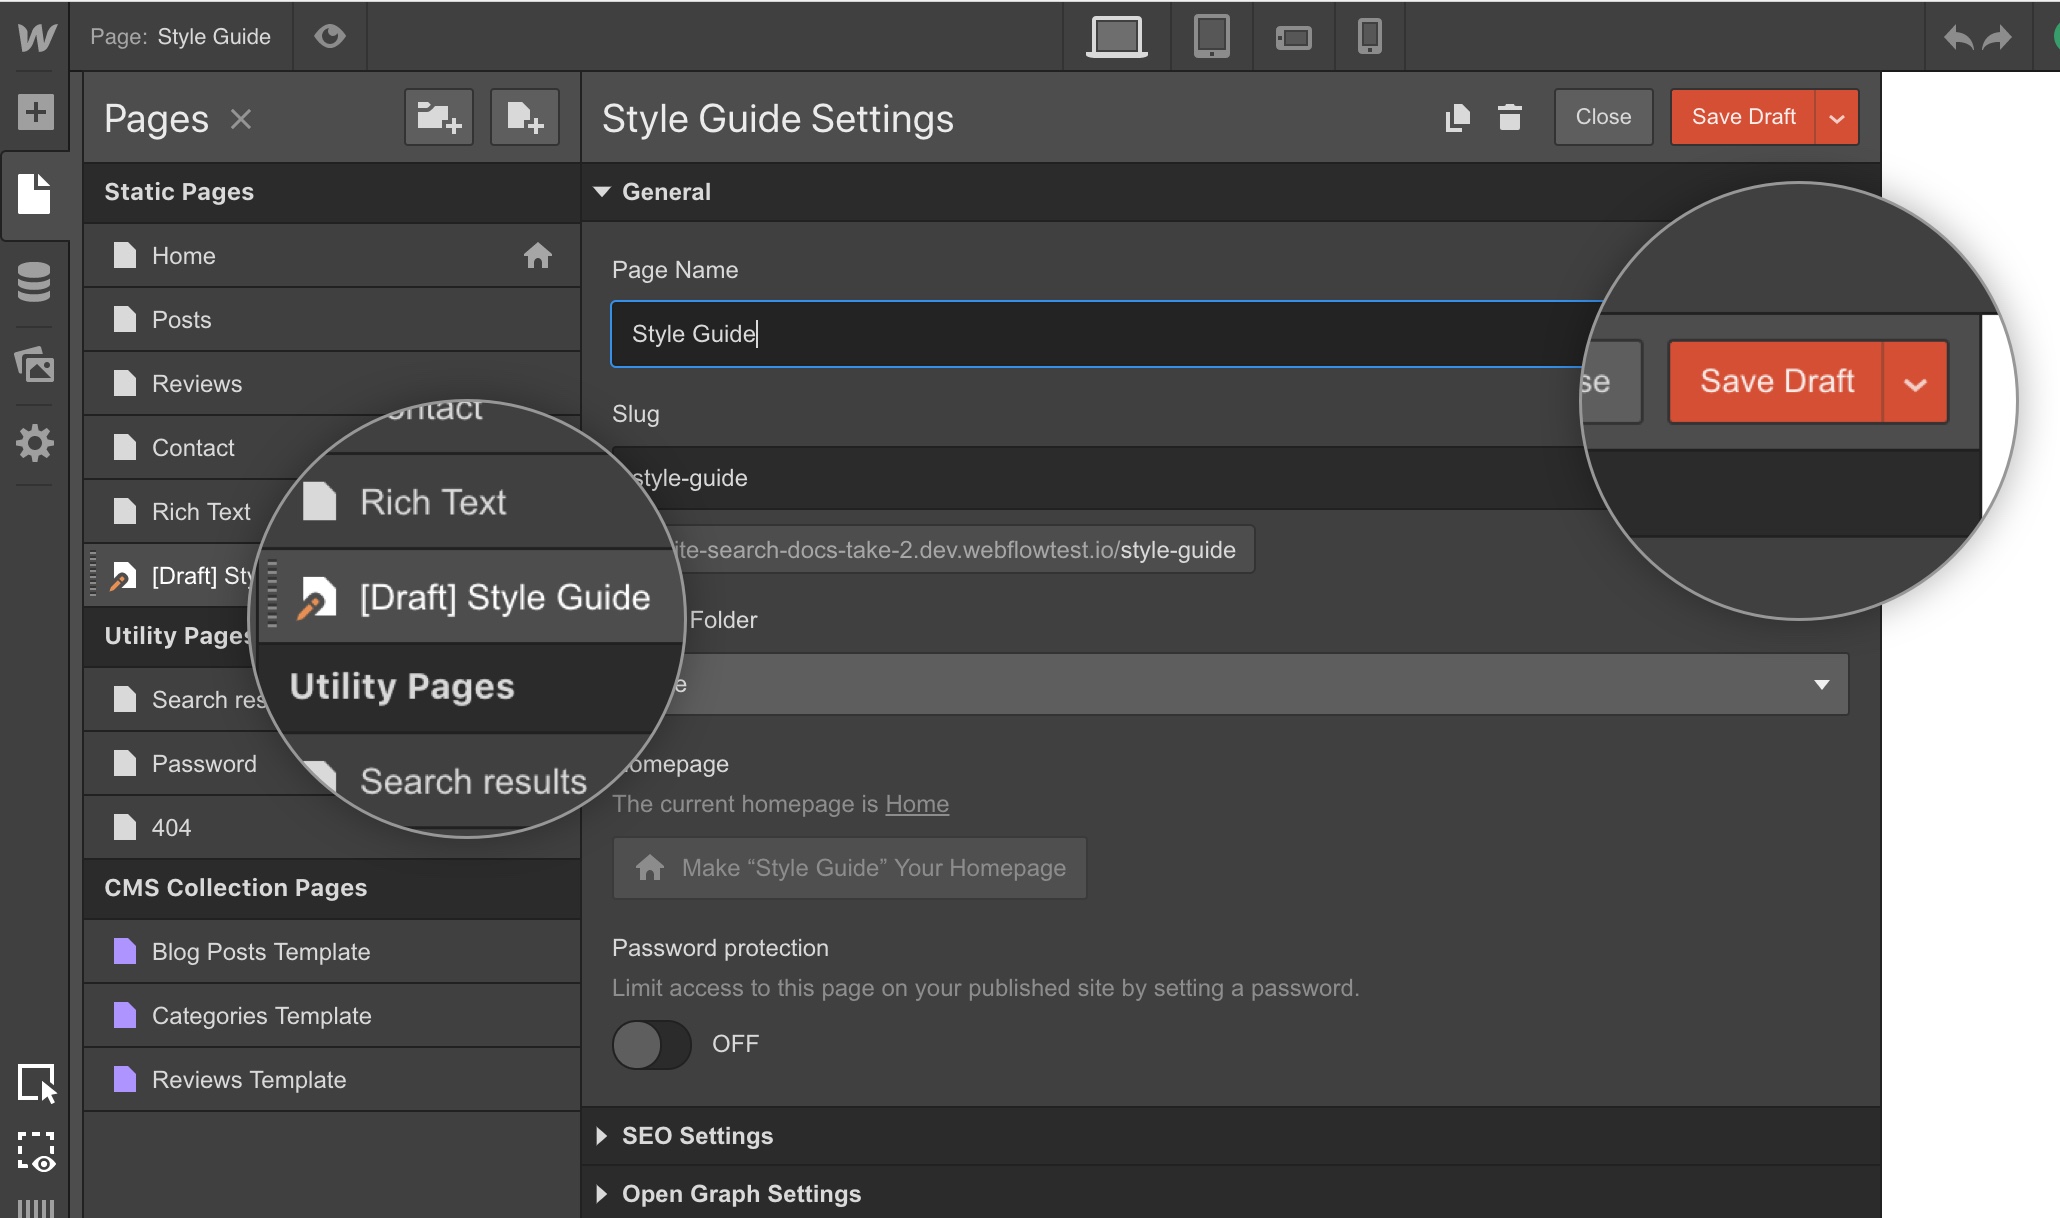The height and width of the screenshot is (1218, 2060).
Task: Select Blog Posts Template page
Action: (260, 952)
